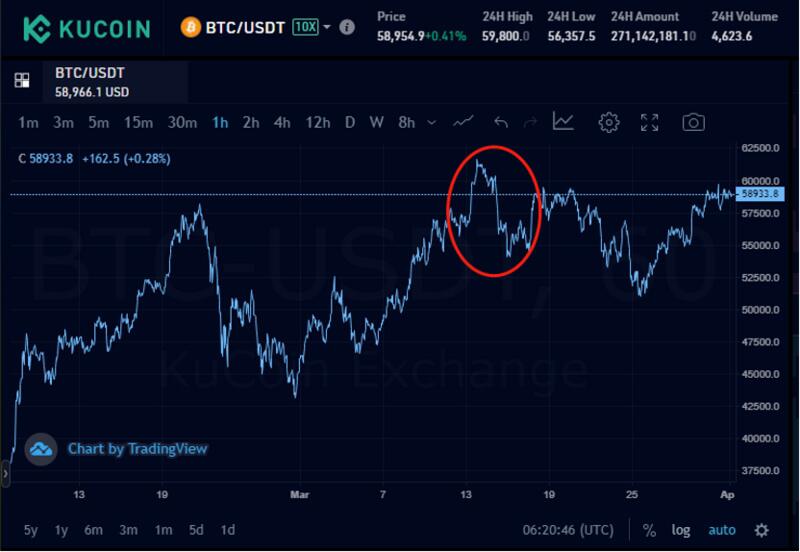The image size is (800, 552).
Task: Open the chart type line icon
Action: coord(463,122)
